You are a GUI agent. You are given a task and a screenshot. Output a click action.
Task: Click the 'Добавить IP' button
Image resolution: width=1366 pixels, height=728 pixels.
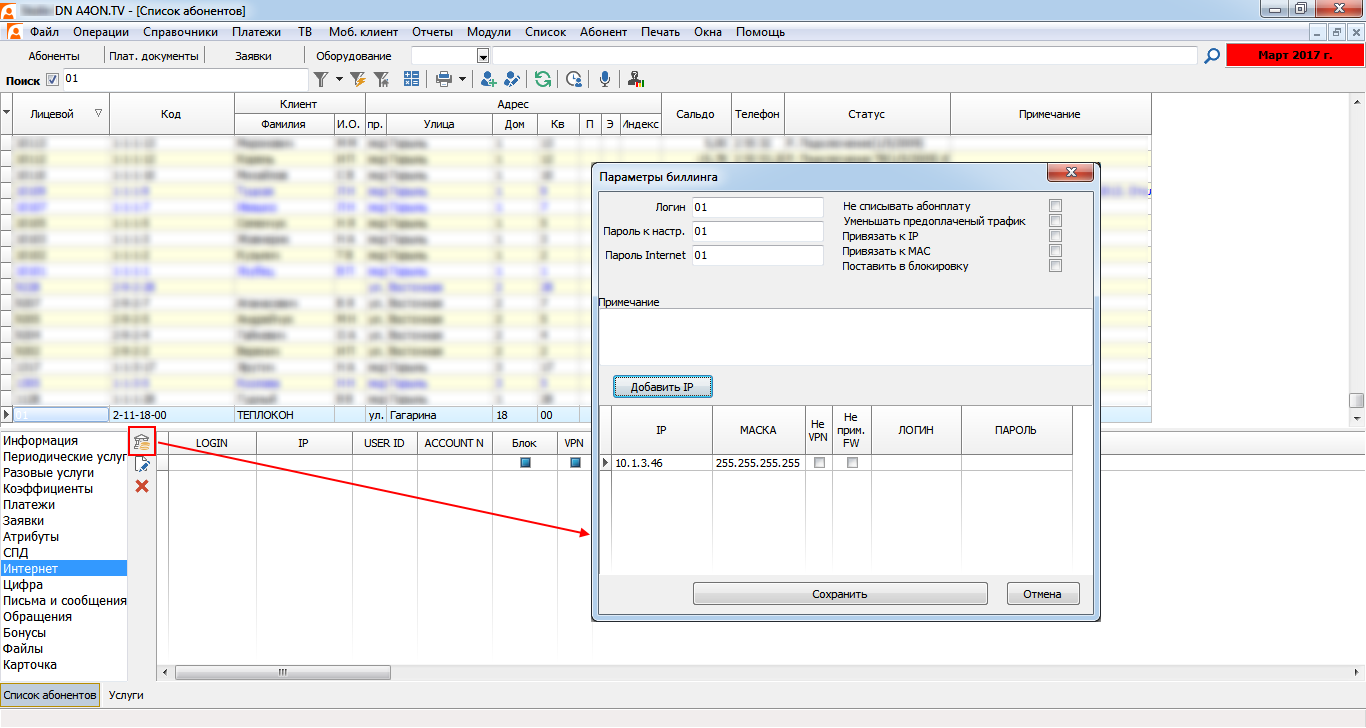coord(662,387)
